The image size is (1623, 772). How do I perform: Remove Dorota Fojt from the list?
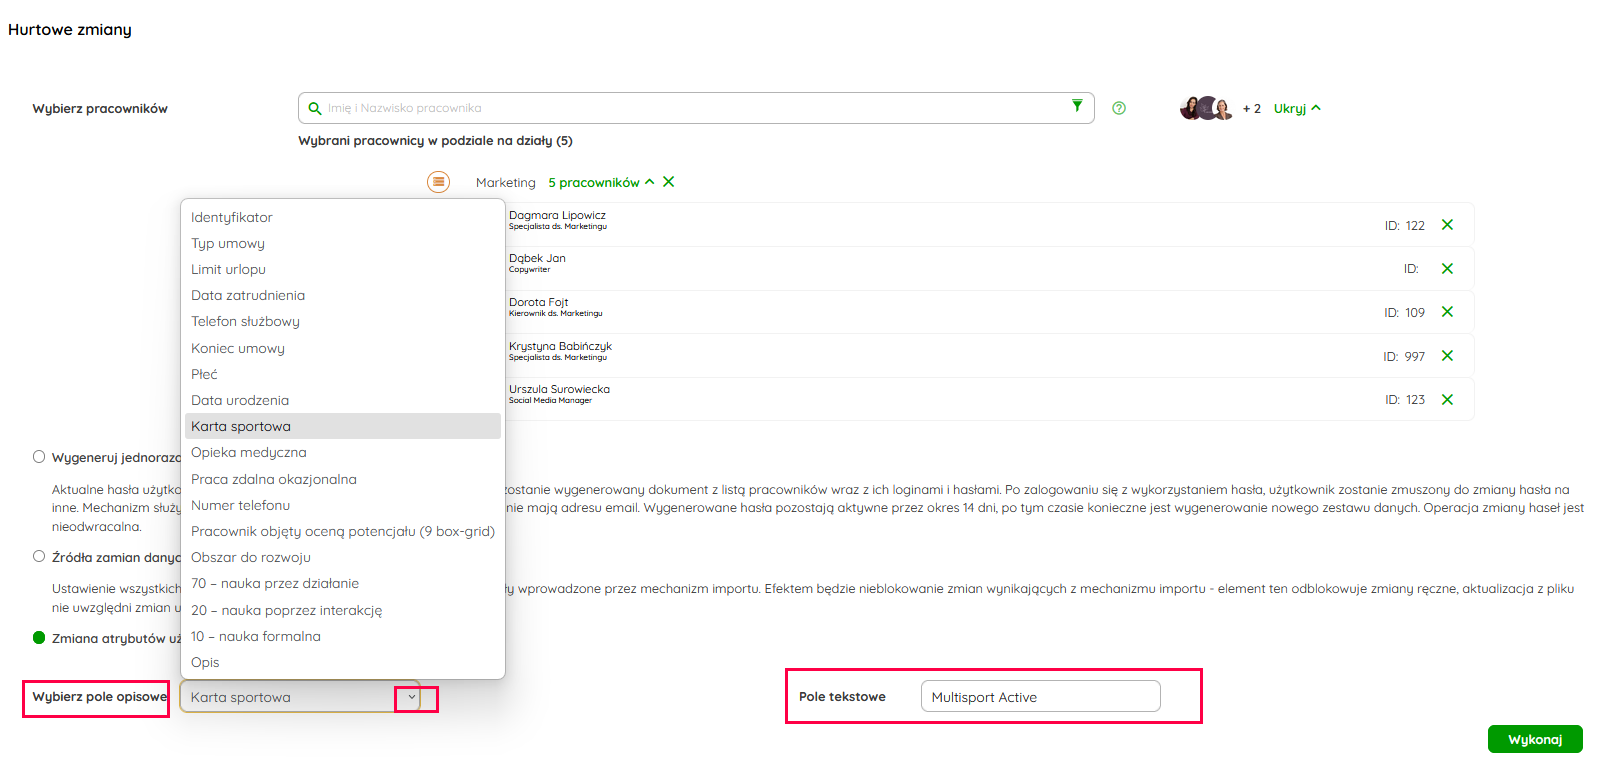[1447, 312]
